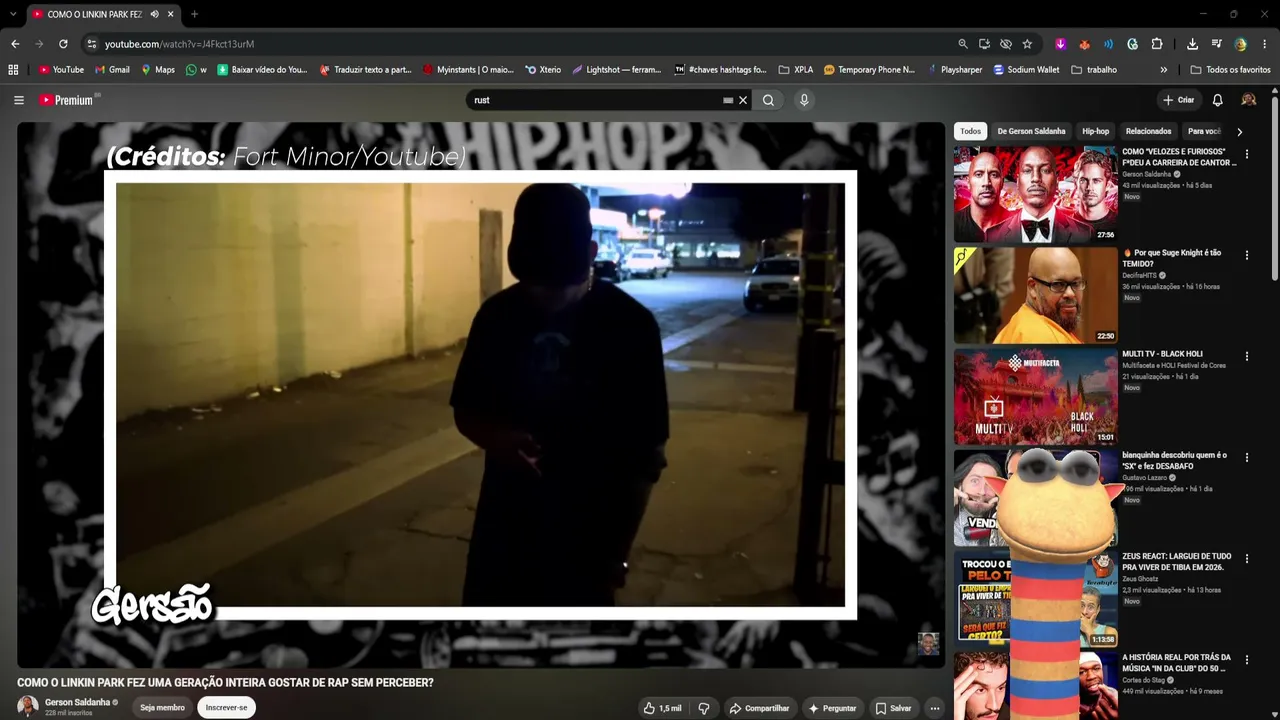
Task: Open options for the bianquinha video
Action: (1246, 458)
